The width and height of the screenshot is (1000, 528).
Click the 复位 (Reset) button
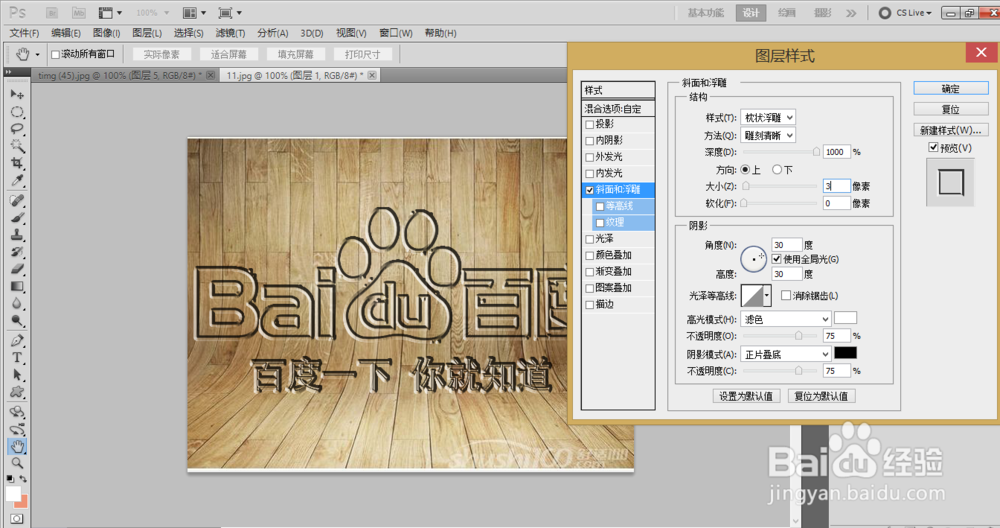click(951, 109)
